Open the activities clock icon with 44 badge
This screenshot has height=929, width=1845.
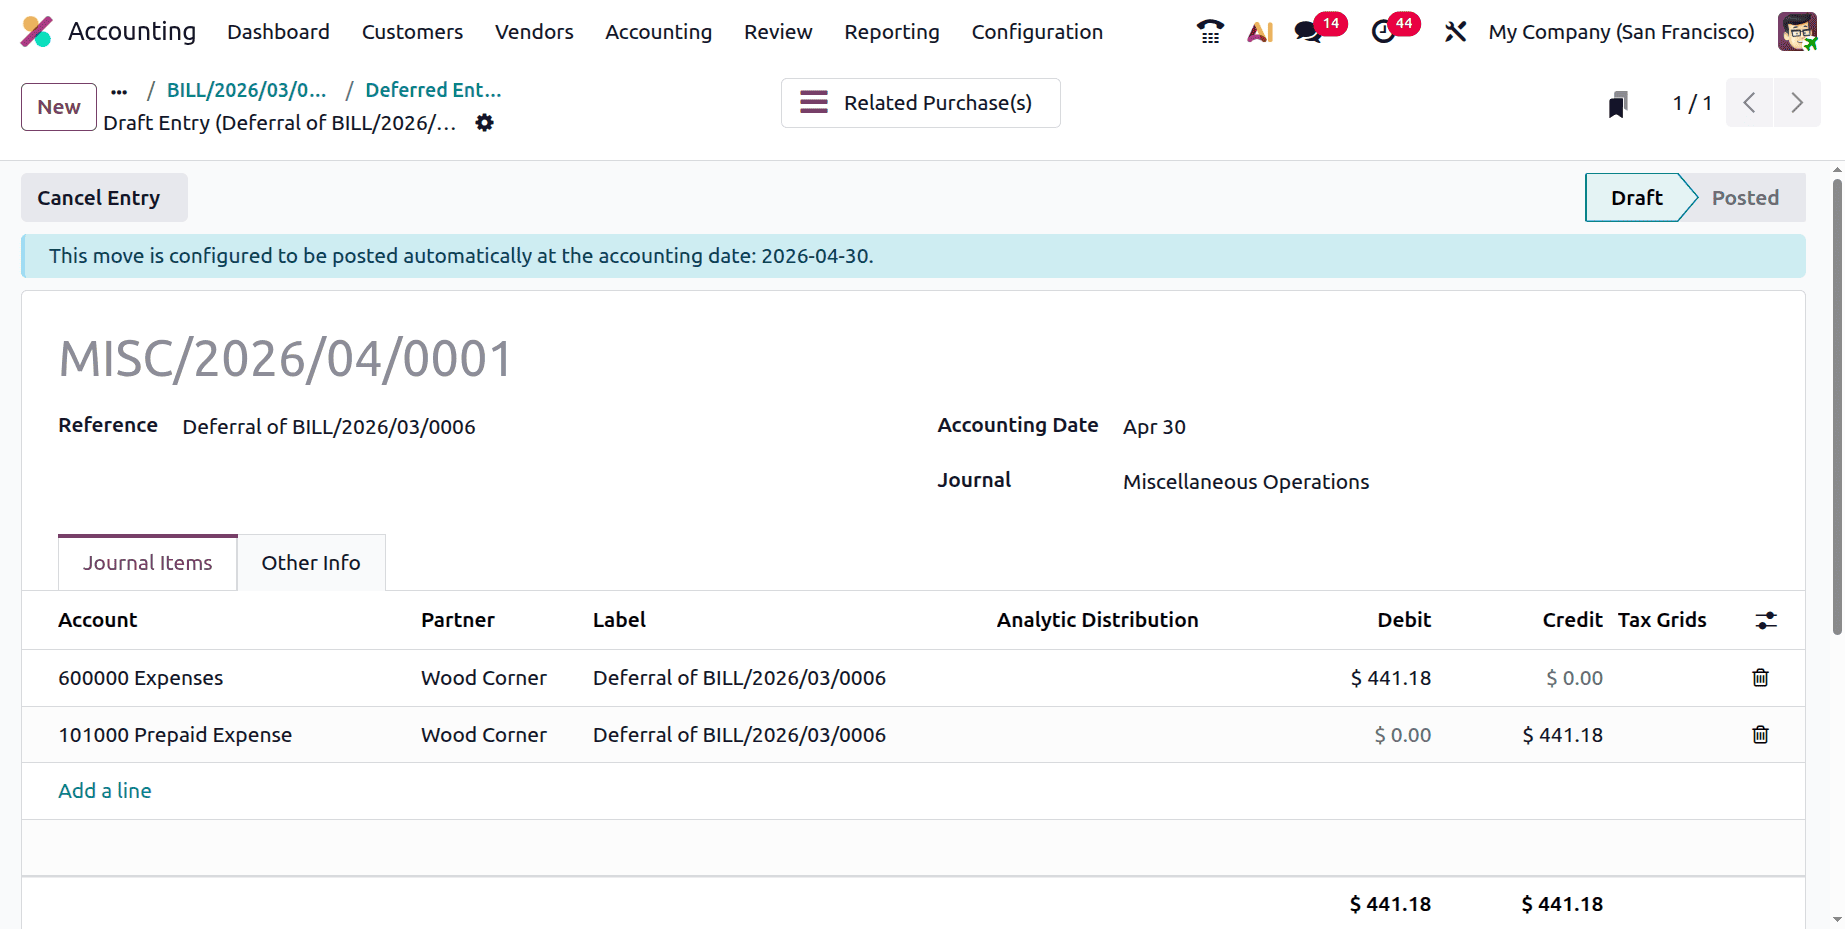1384,32
